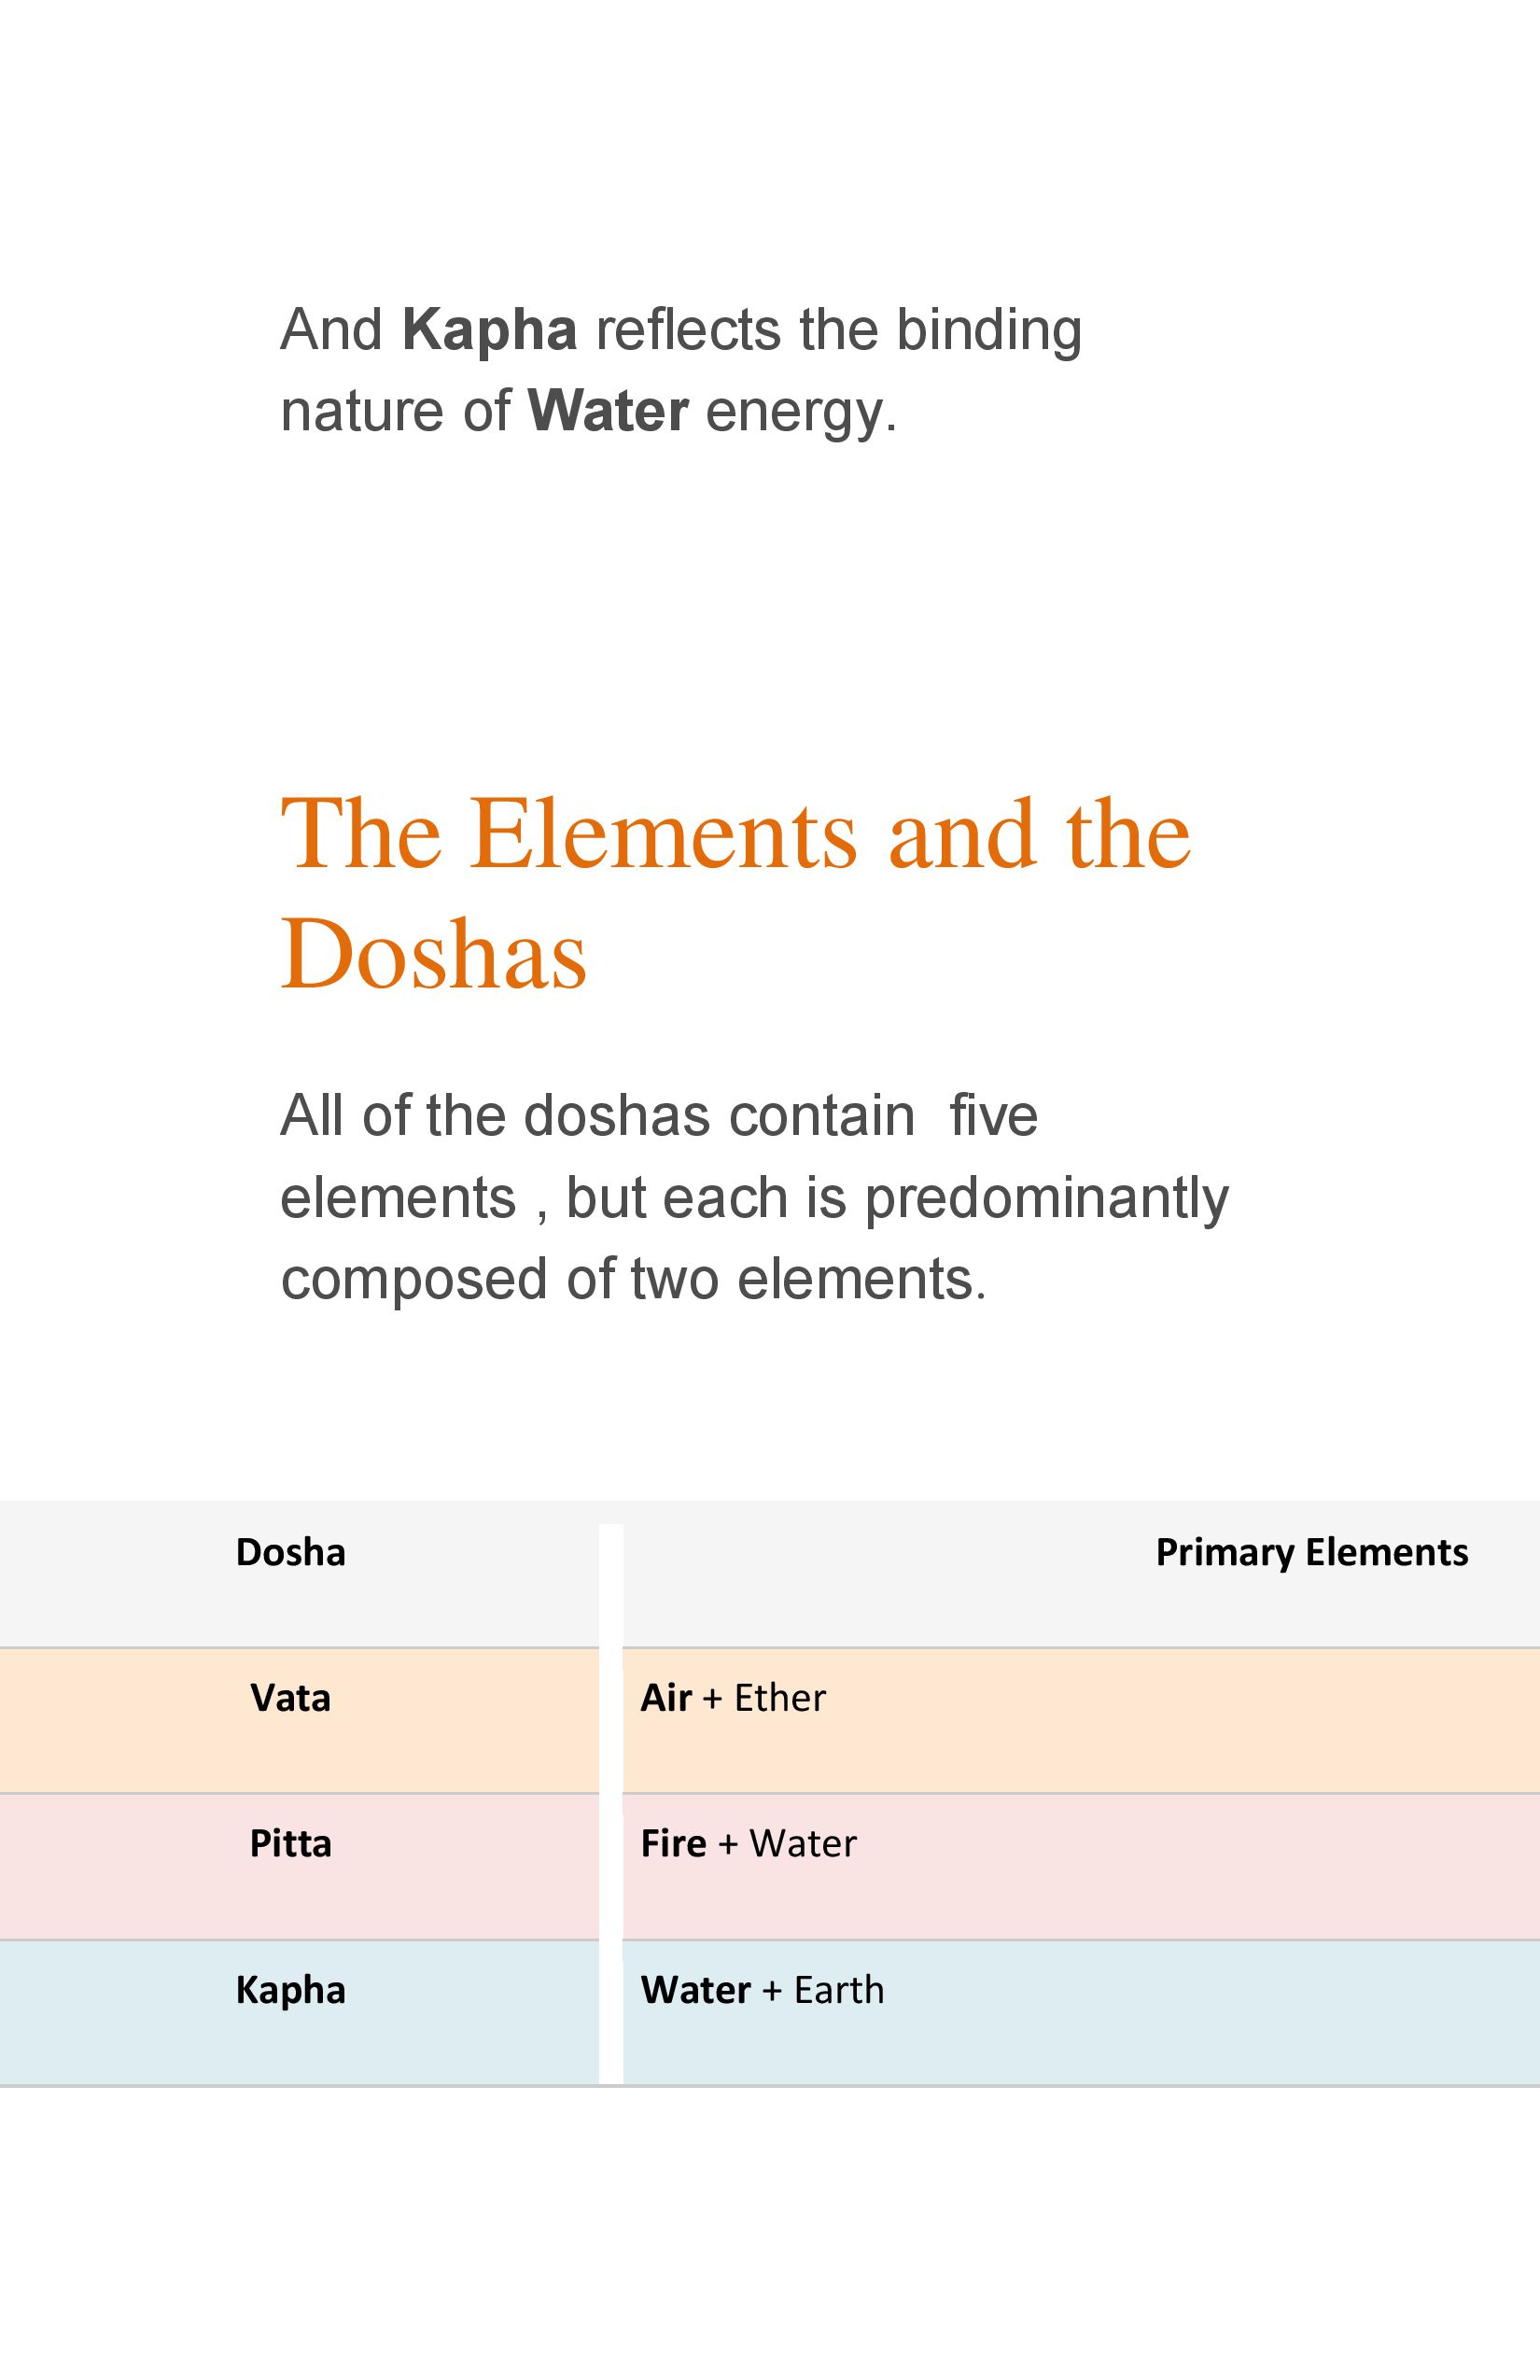Select the bold word 'Kapha' in the first paragraph
The height and width of the screenshot is (2380, 1540).
pyautogui.click(x=489, y=330)
